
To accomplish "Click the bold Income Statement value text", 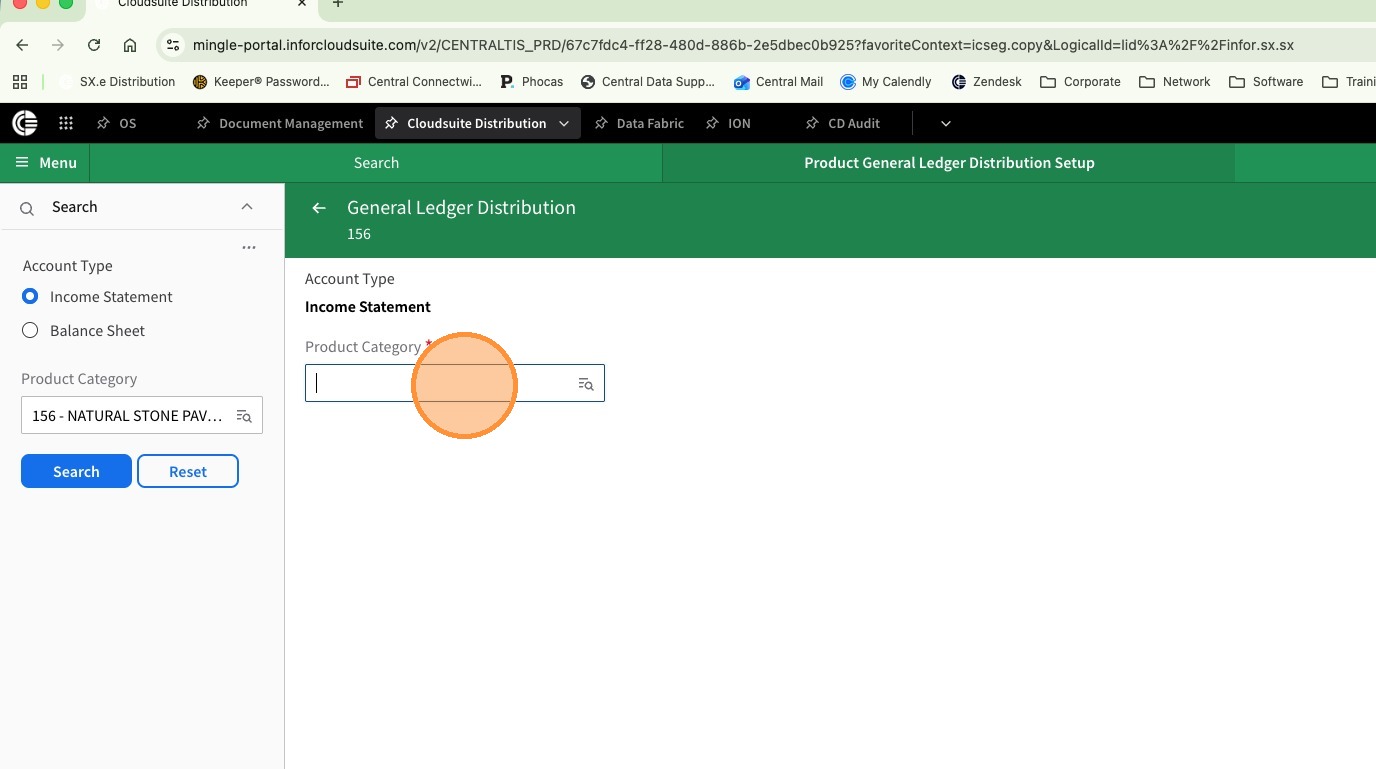I will 368,307.
